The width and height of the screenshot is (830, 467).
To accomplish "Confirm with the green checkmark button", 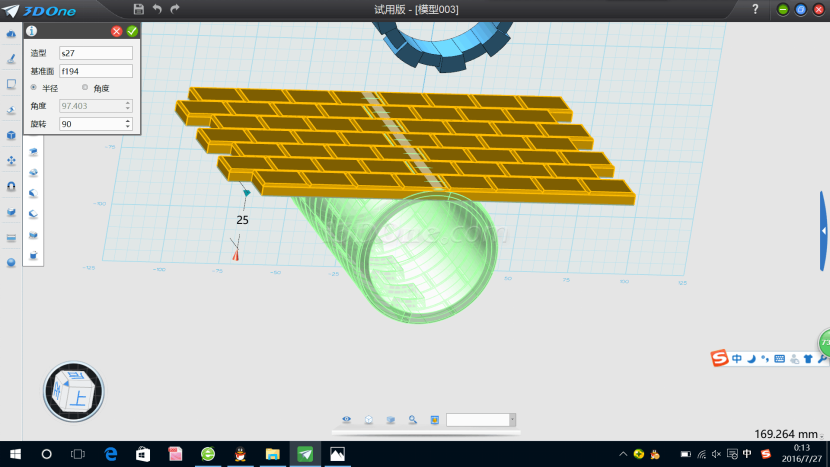I will point(132,32).
